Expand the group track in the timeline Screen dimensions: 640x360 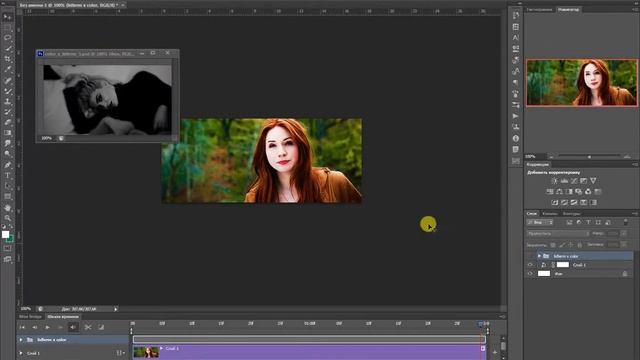click(21, 340)
